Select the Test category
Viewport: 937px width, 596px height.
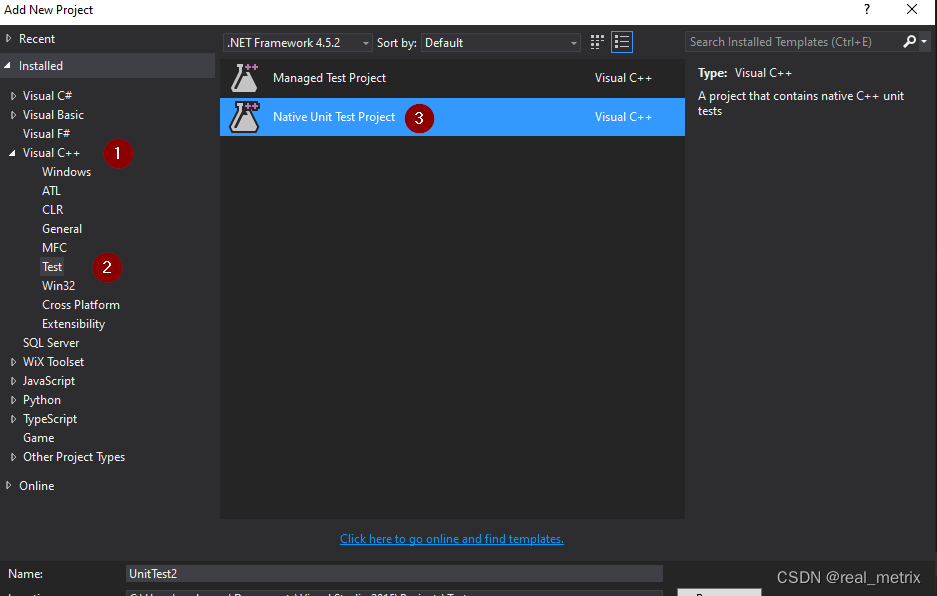click(52, 267)
